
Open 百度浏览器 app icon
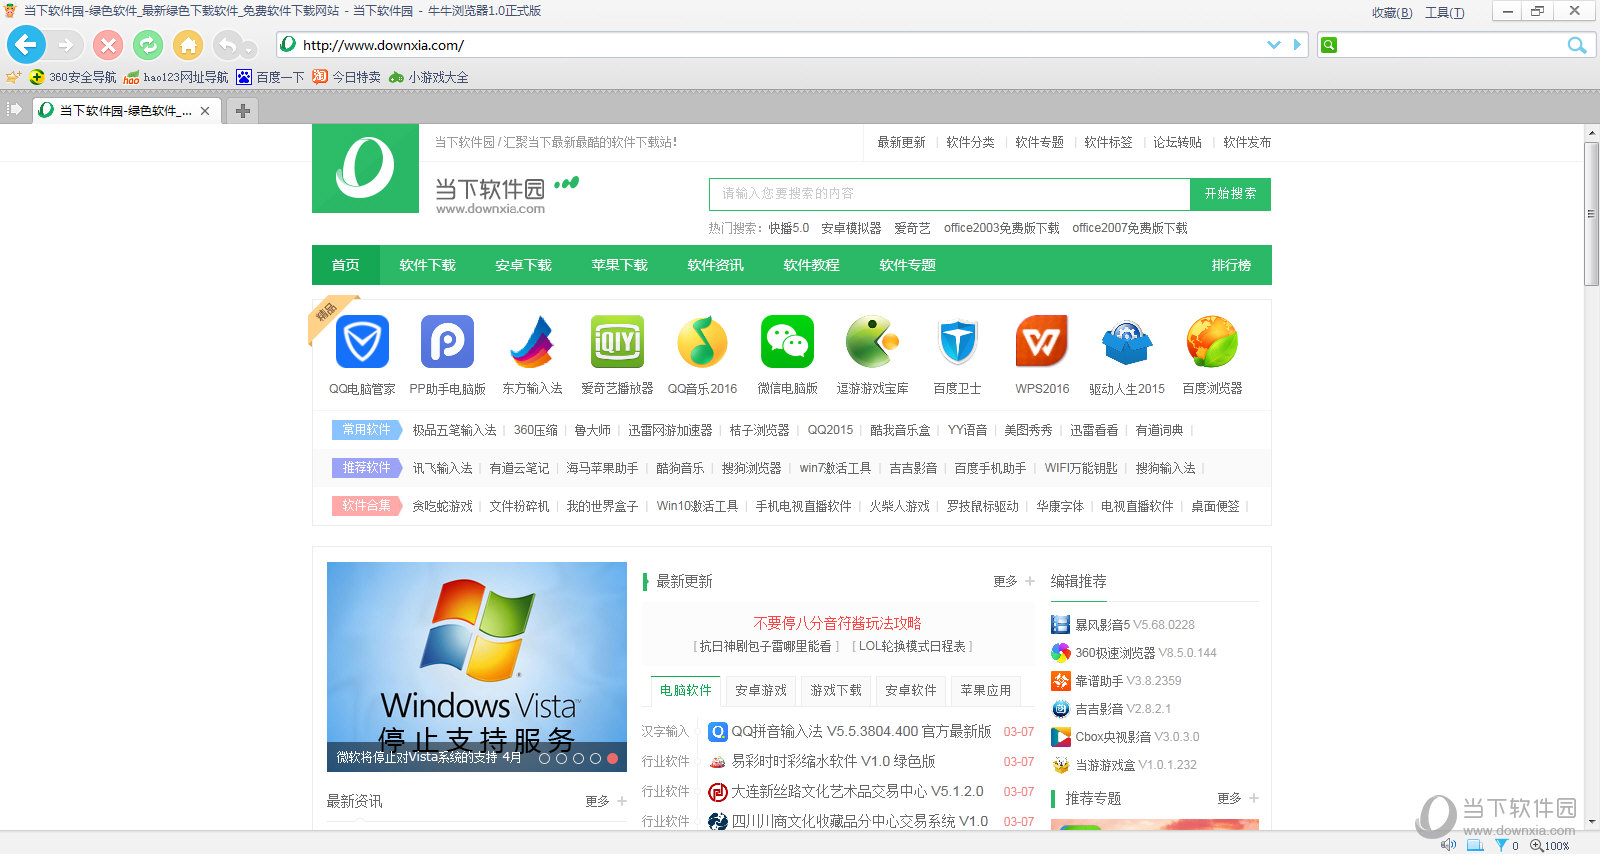click(1212, 342)
